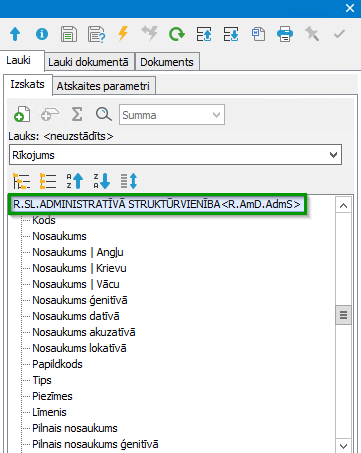361x453 pixels.
Task: Select R.SL.ADMINISTRATĪVĀ STRUKTŪRVIENĪBA tree node
Action: 157,204
